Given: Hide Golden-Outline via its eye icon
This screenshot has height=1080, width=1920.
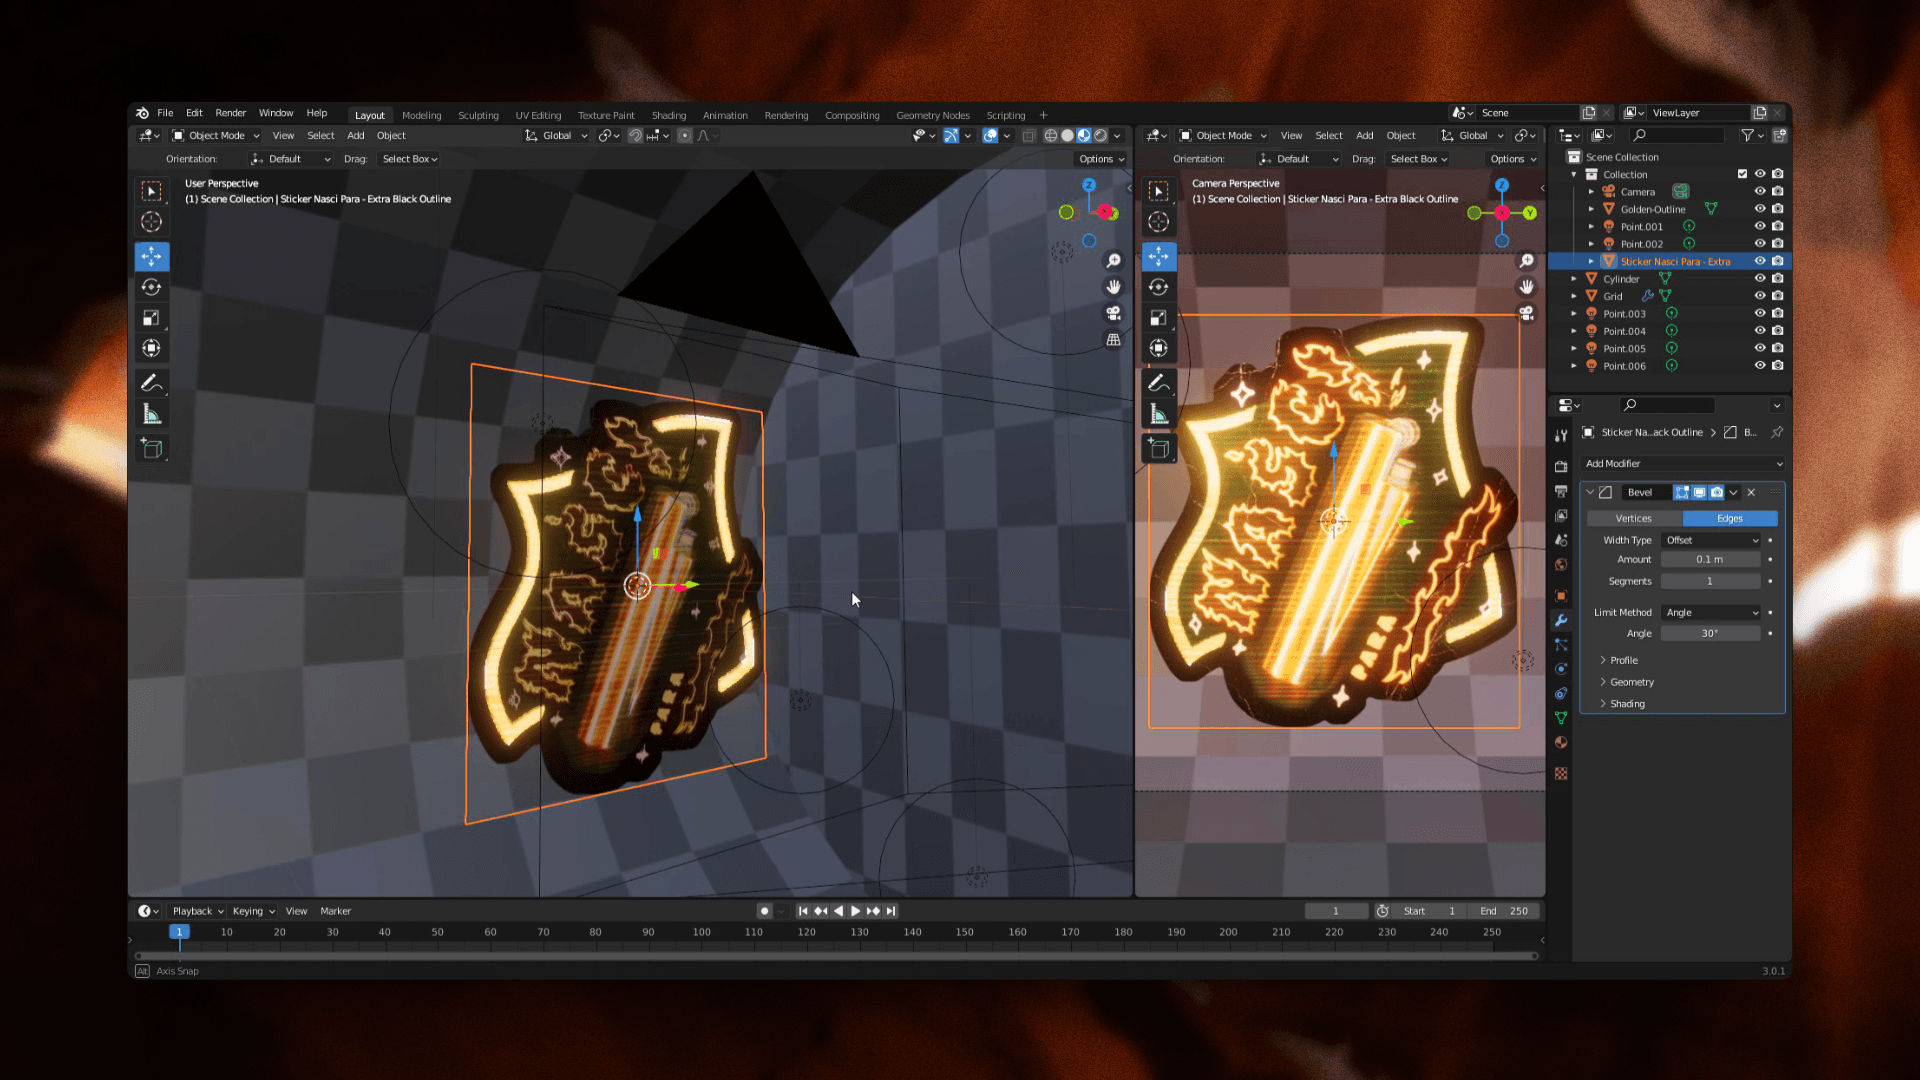Looking at the screenshot, I should [x=1760, y=209].
